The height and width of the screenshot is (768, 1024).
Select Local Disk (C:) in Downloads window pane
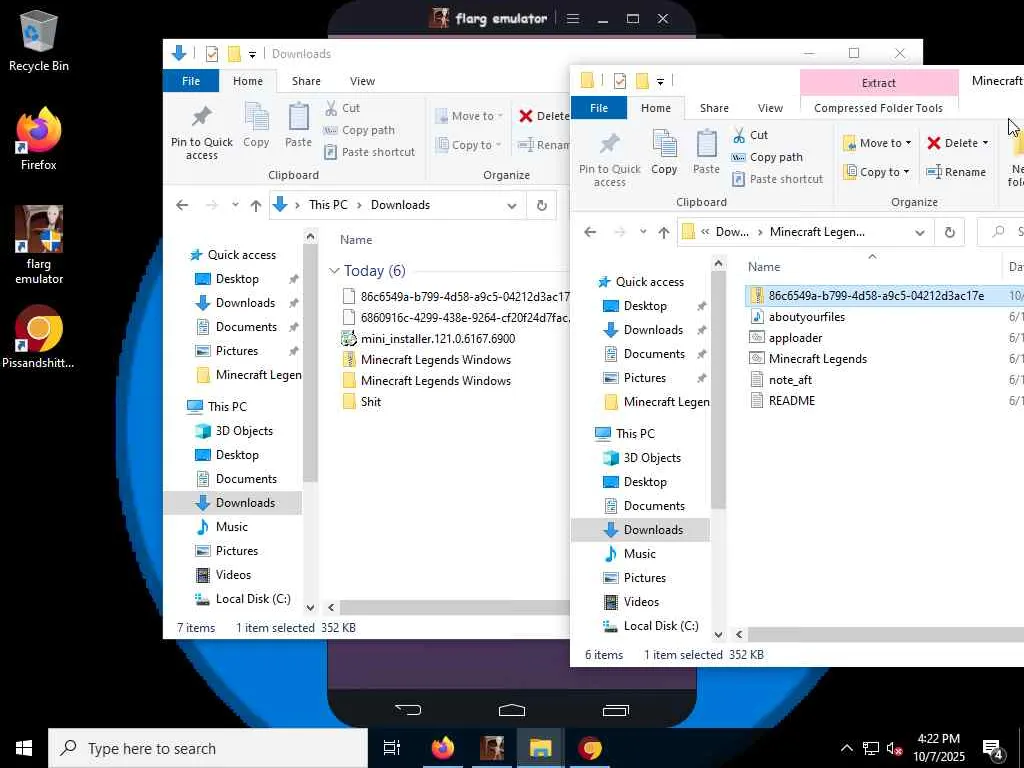tap(253, 599)
